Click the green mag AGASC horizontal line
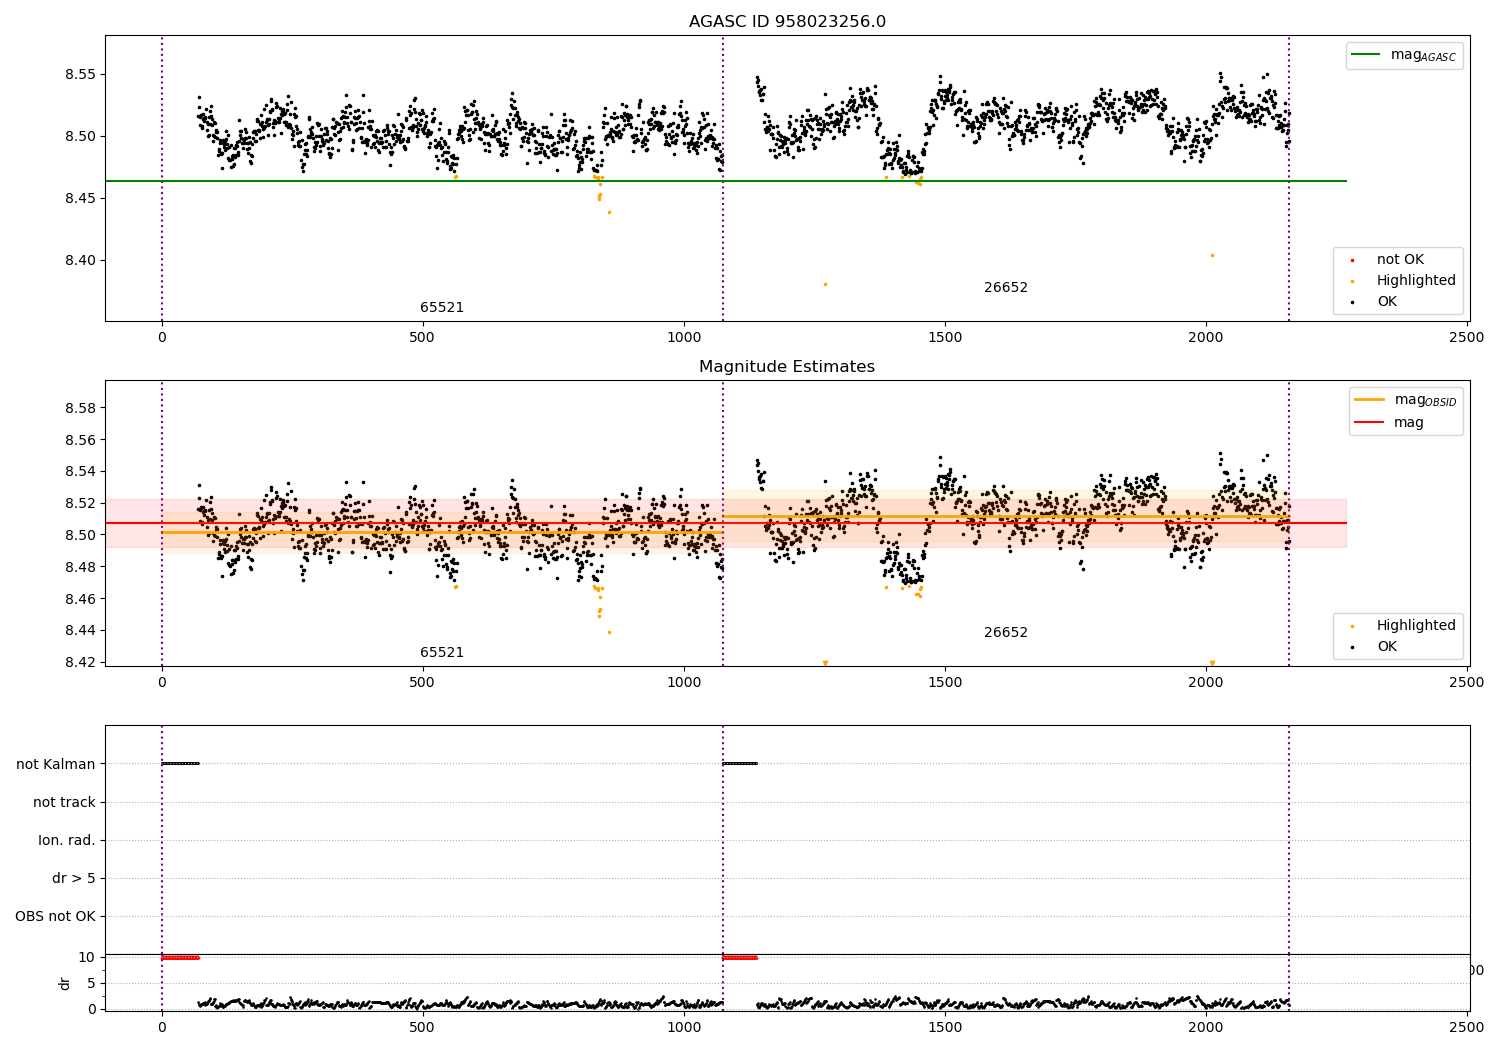Image resolution: width=1500 pixels, height=1050 pixels. click(x=726, y=181)
